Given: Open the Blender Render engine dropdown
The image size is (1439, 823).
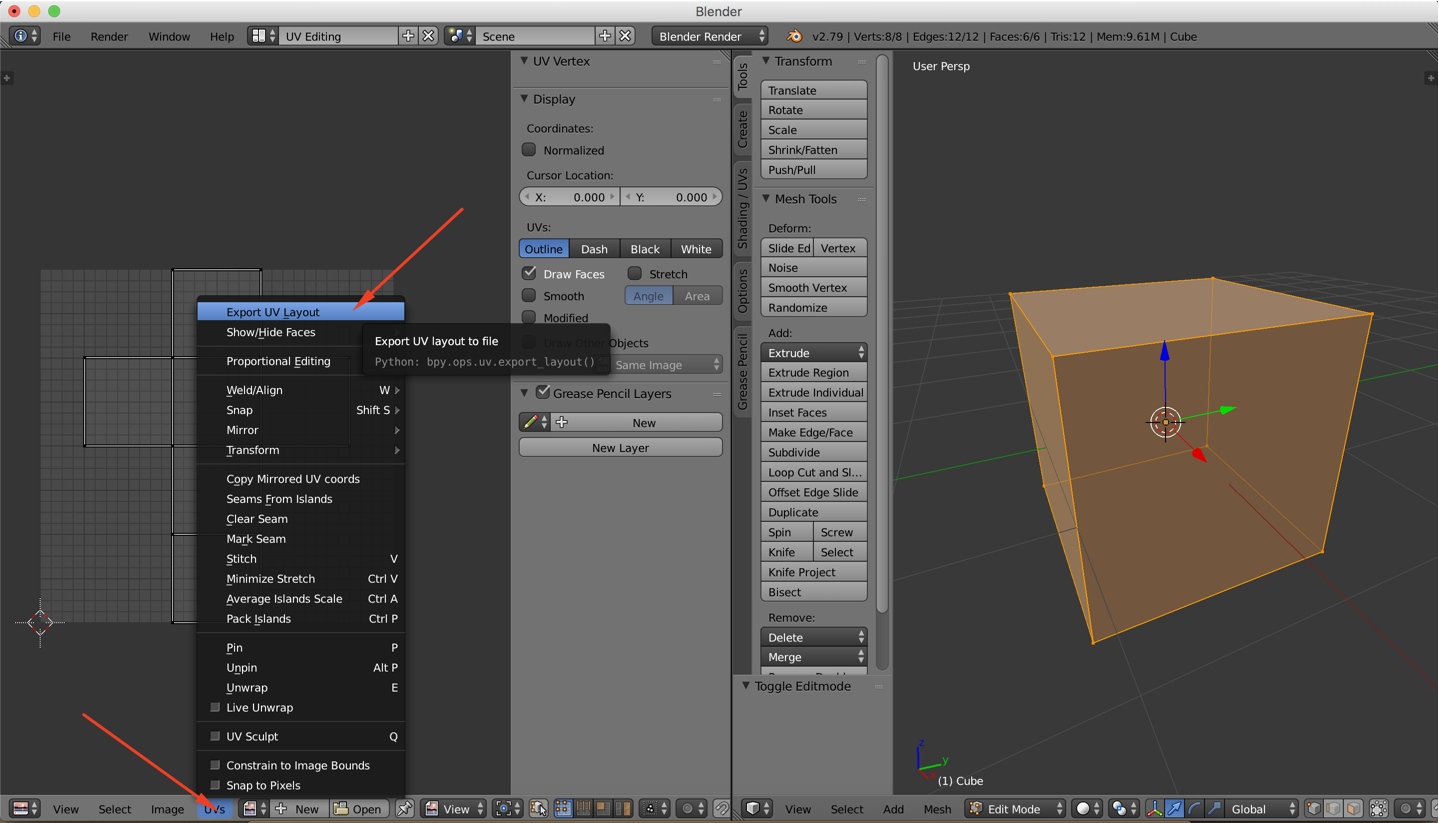Looking at the screenshot, I should 710,36.
